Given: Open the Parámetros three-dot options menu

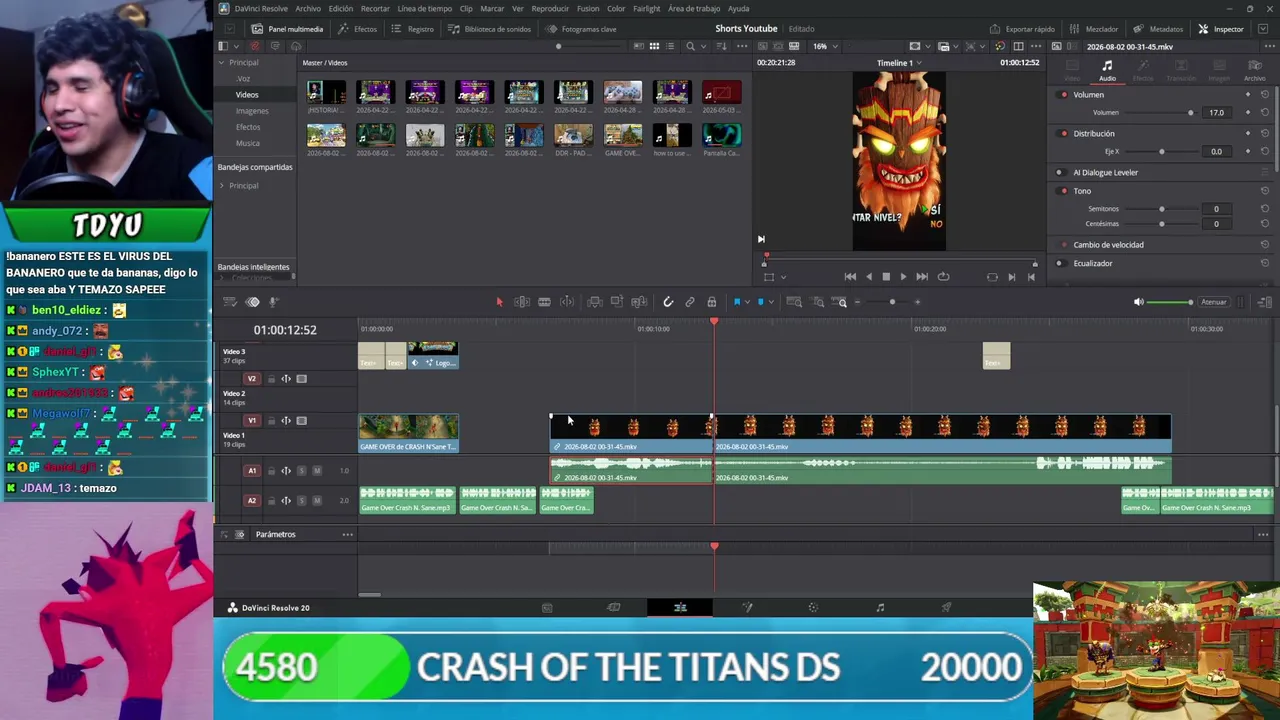Looking at the screenshot, I should pos(347,535).
